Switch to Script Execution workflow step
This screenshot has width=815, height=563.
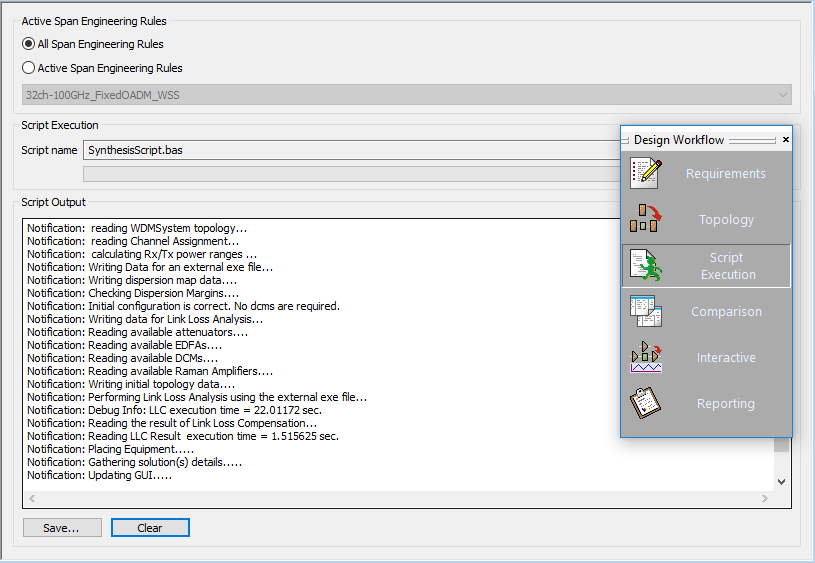(728, 266)
